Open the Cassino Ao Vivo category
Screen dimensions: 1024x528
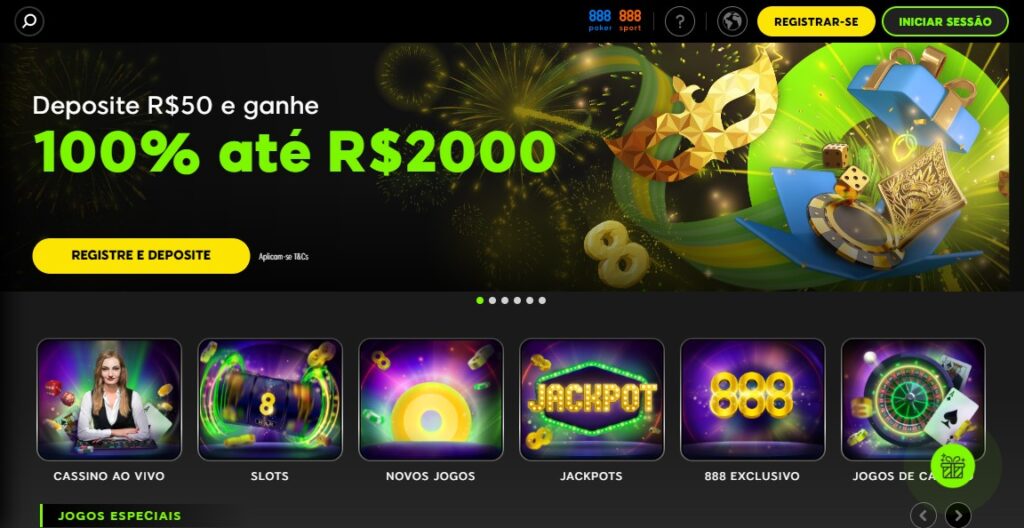[109, 410]
